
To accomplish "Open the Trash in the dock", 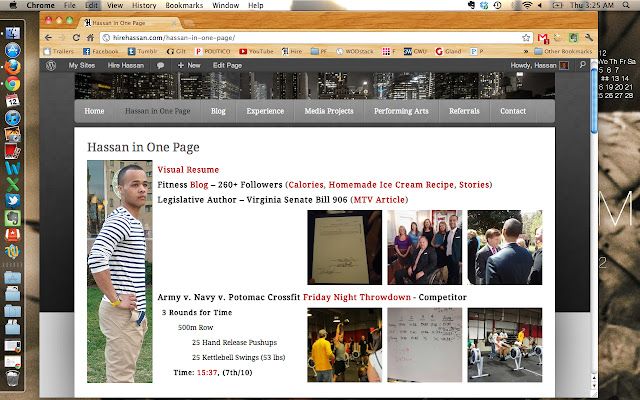I will pyautogui.click(x=13, y=378).
